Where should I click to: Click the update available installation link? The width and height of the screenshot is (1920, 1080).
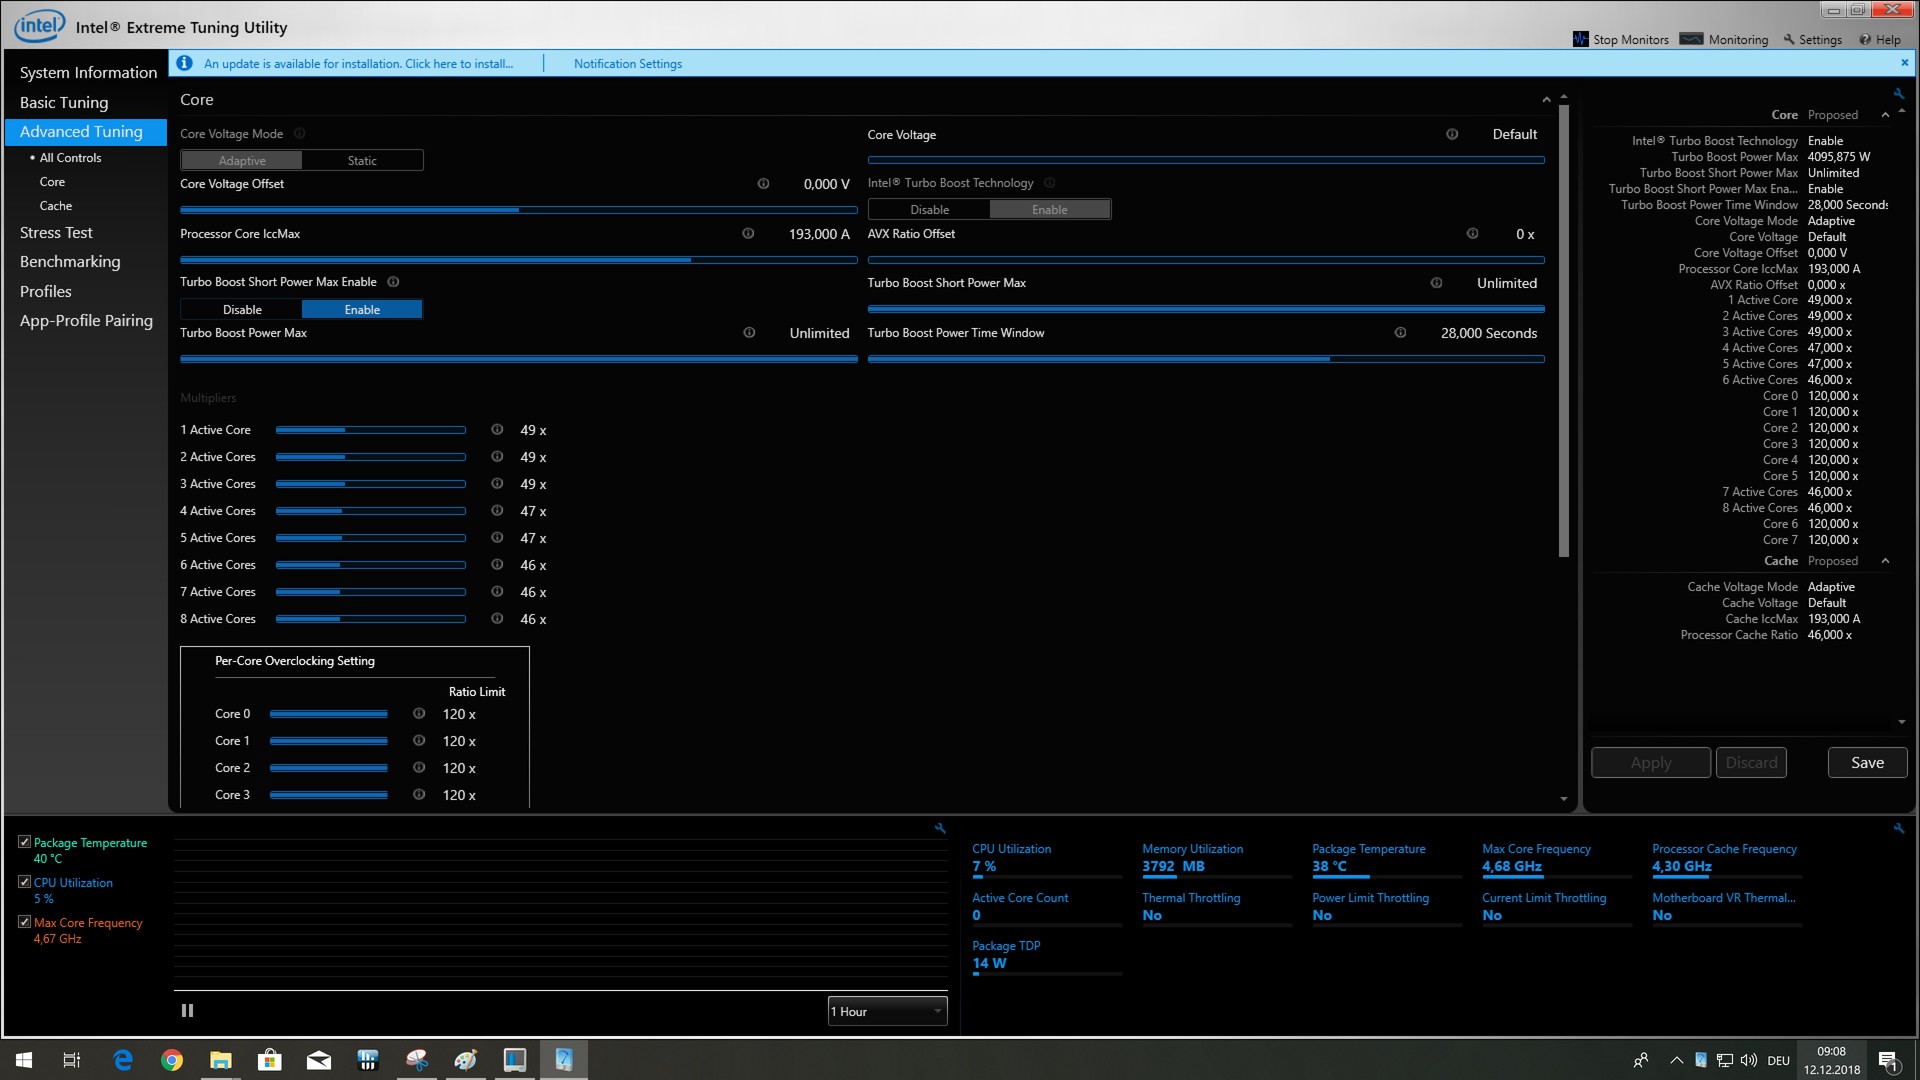pyautogui.click(x=358, y=63)
